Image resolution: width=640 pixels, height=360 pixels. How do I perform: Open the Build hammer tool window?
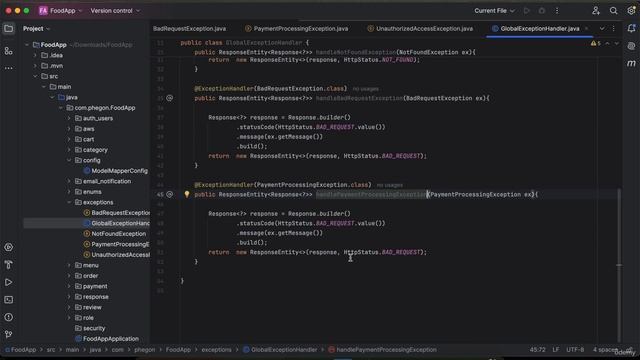point(9,264)
